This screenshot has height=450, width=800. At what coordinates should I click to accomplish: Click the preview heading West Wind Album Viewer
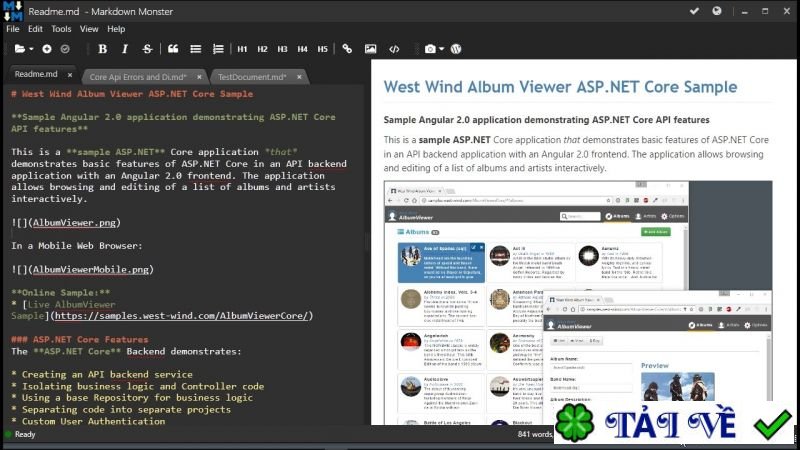(560, 87)
